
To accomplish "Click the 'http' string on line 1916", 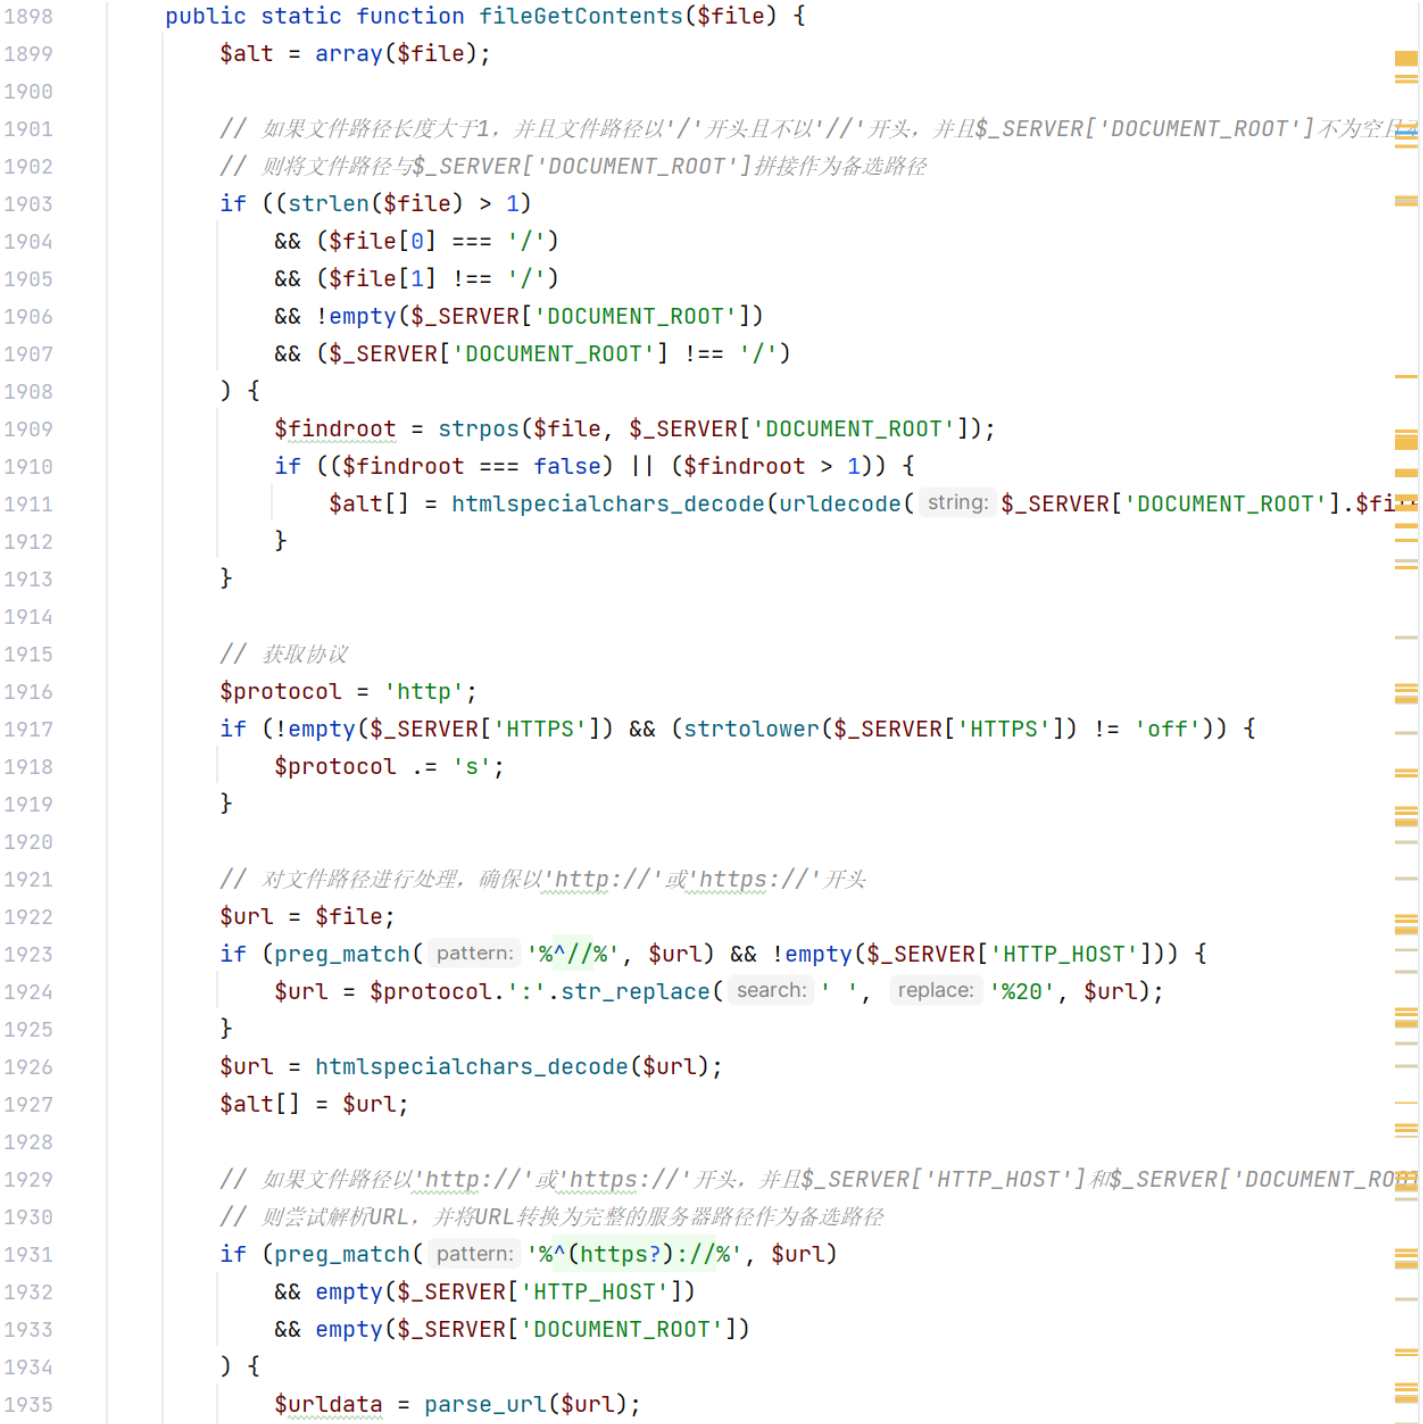I will pyautogui.click(x=424, y=692).
